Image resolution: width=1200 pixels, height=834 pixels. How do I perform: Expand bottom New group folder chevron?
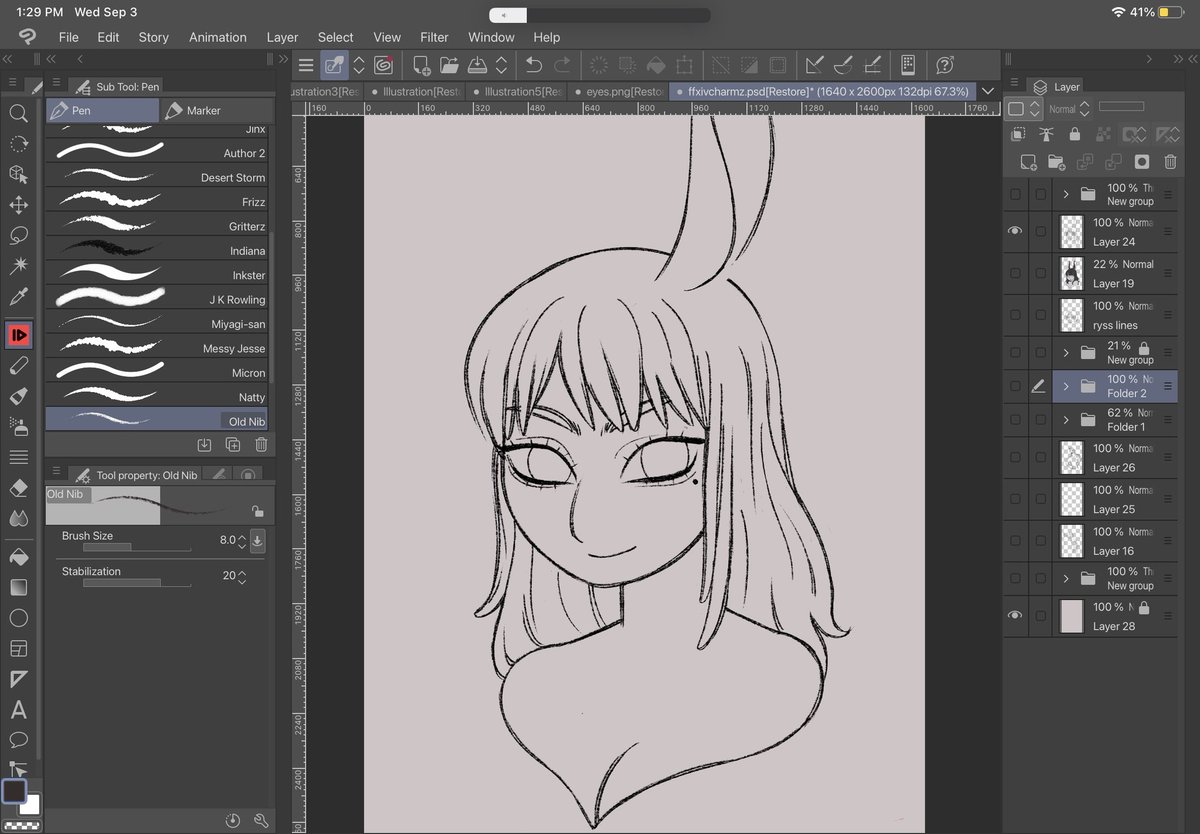[1066, 578]
